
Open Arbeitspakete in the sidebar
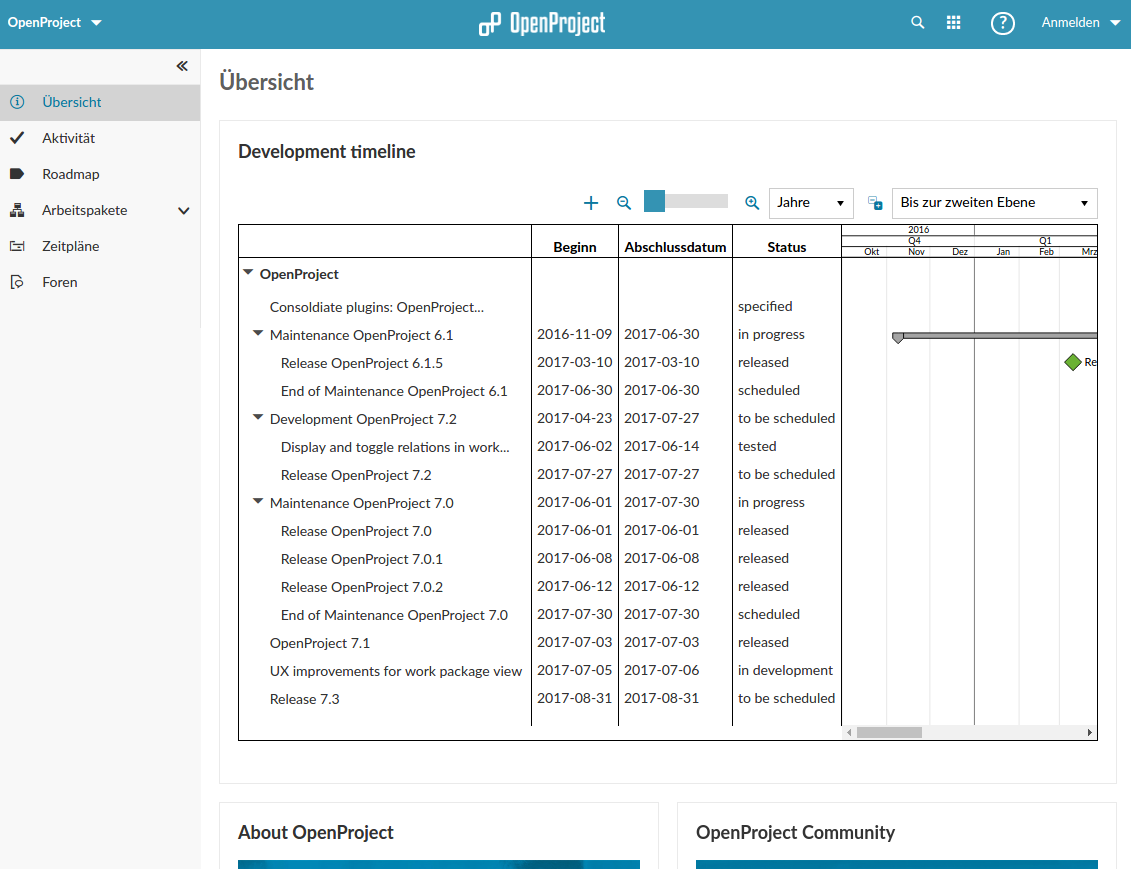(84, 211)
